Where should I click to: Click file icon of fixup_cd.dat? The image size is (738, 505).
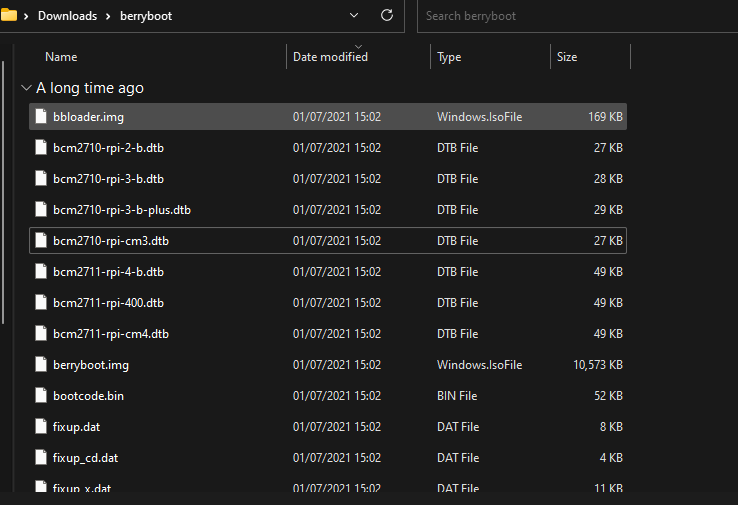41,457
